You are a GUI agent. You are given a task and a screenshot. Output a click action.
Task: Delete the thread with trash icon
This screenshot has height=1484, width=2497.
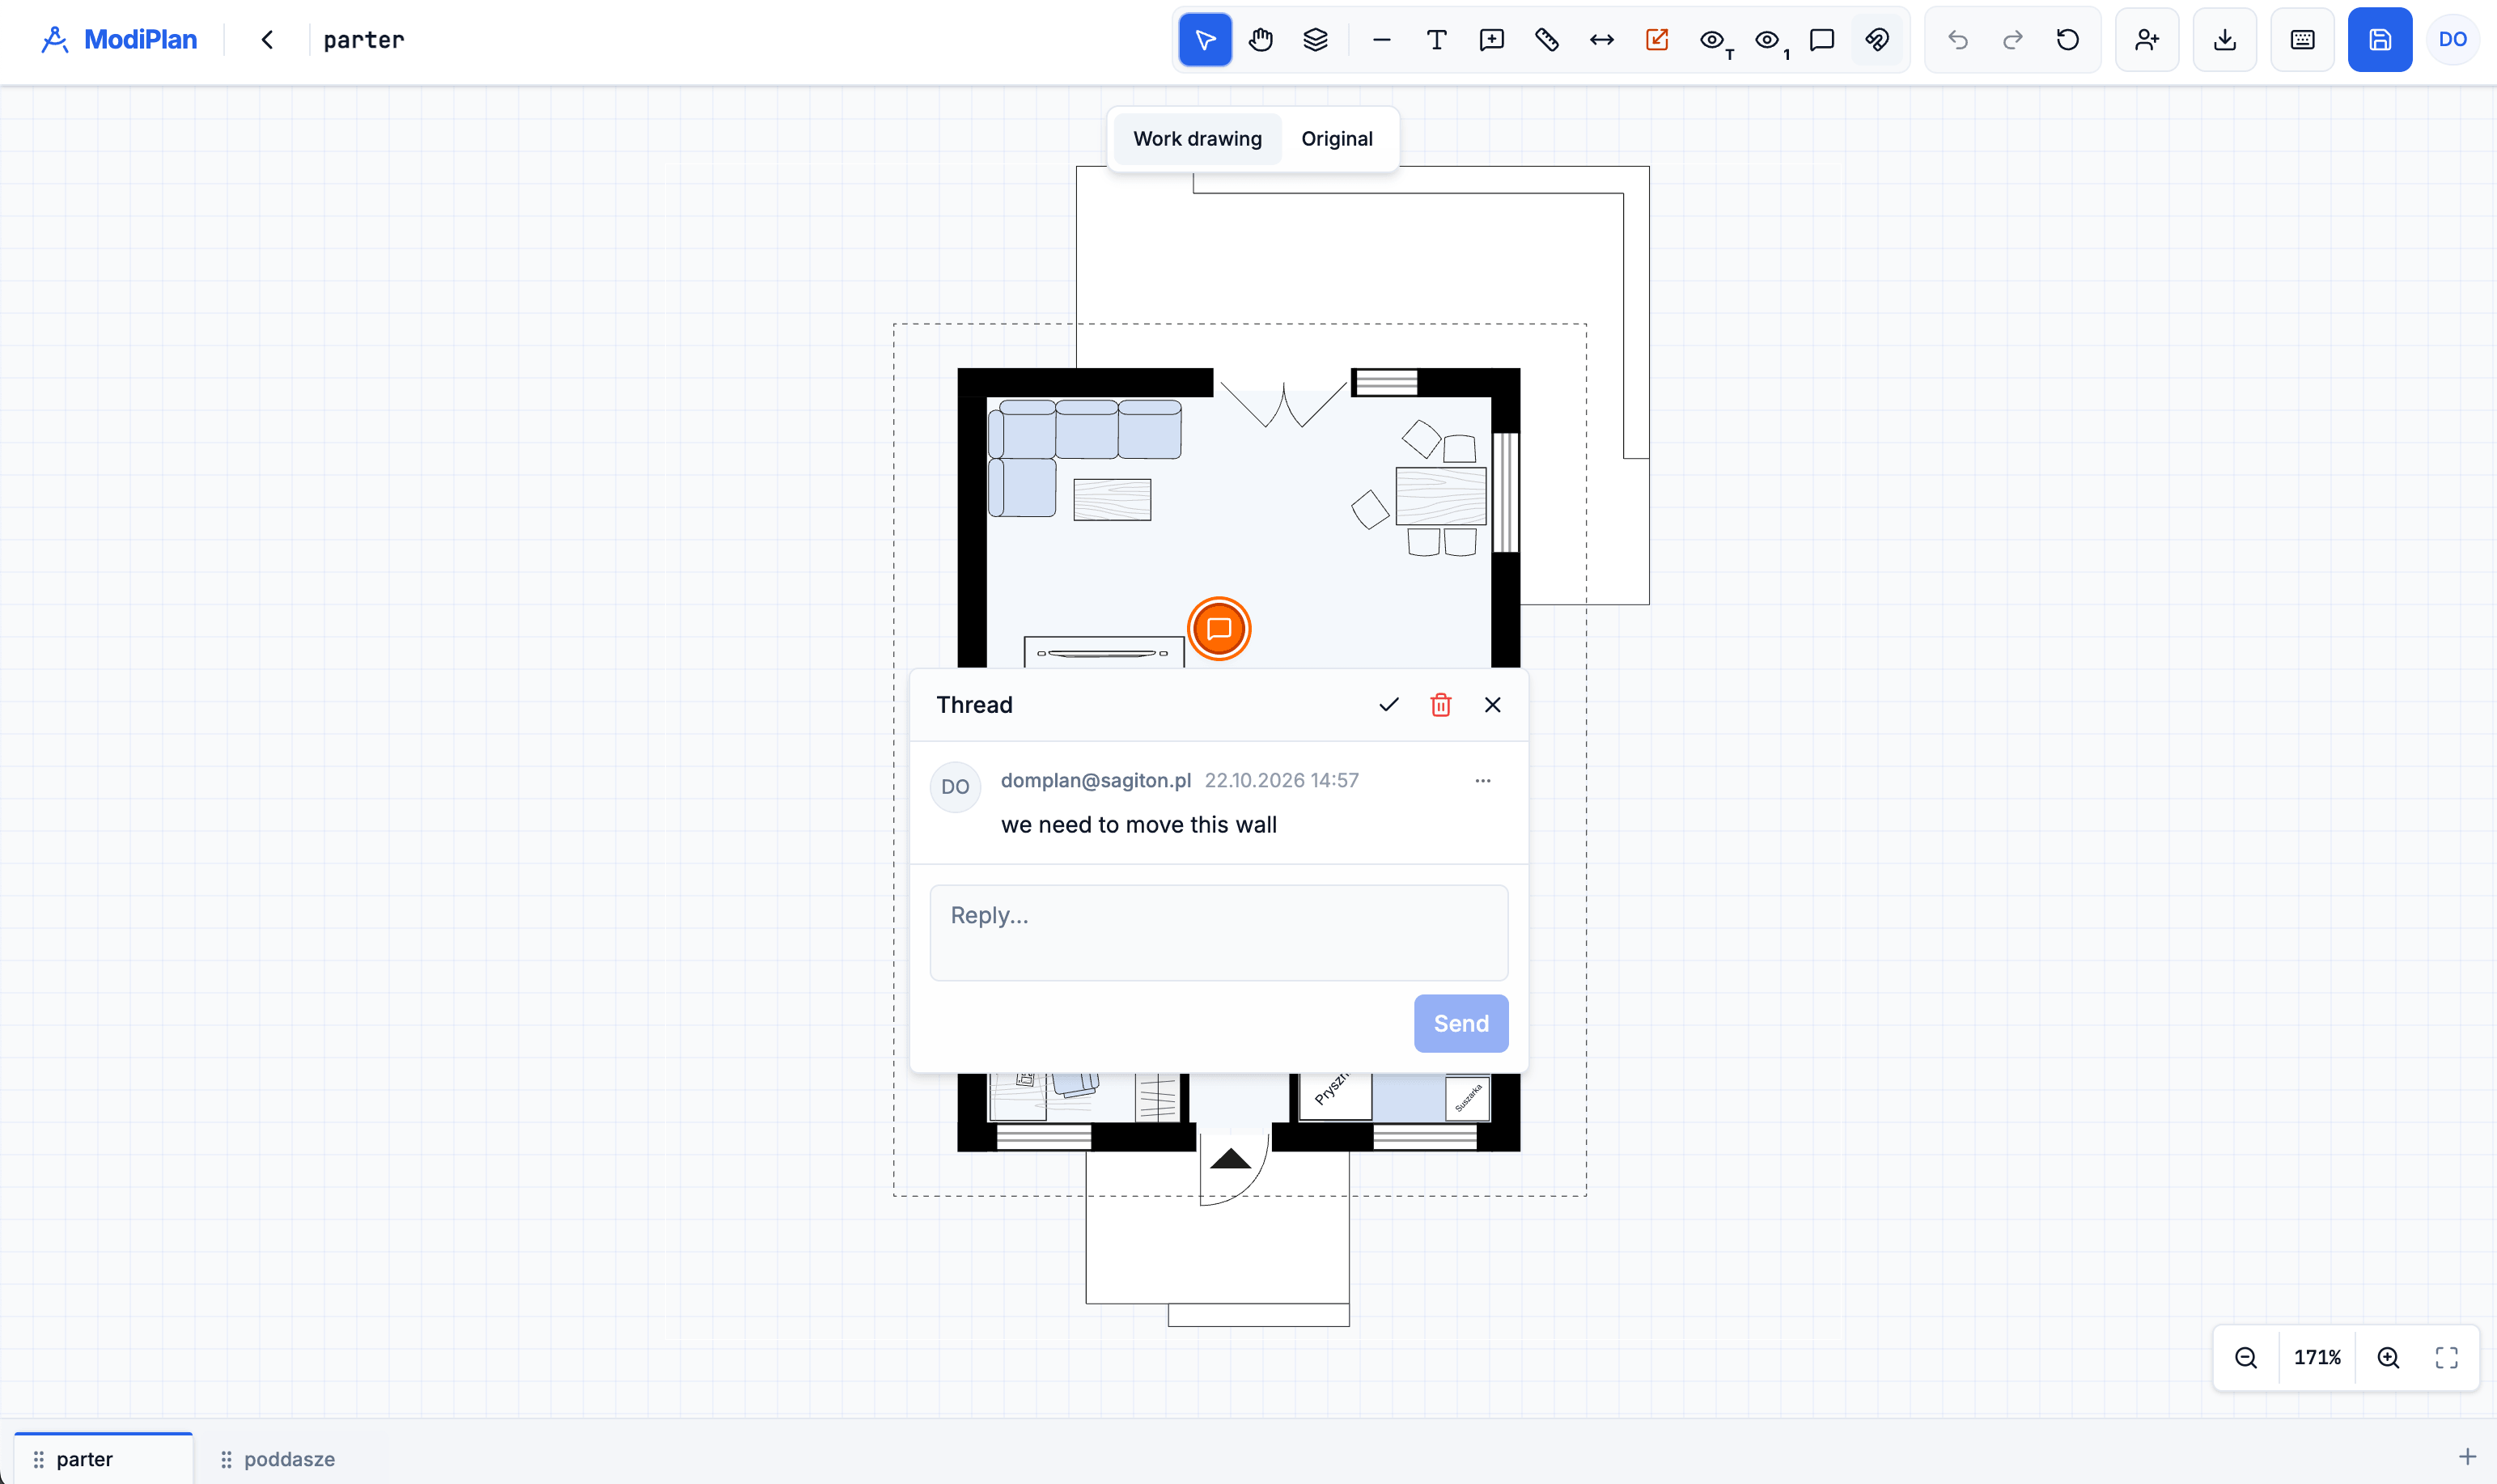[1440, 705]
